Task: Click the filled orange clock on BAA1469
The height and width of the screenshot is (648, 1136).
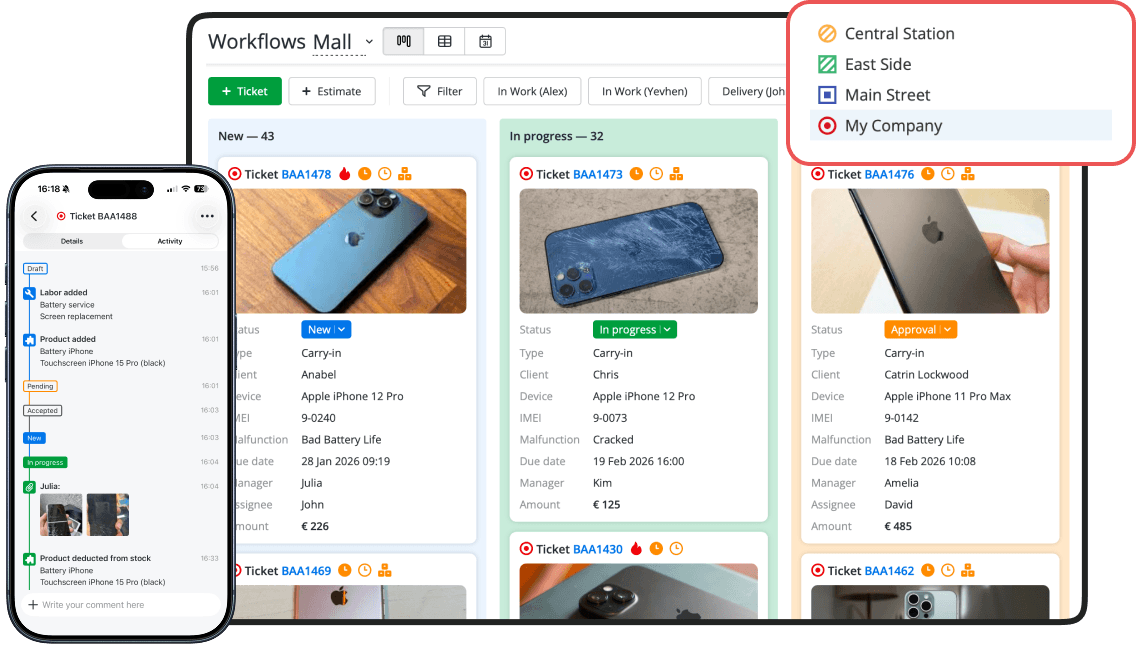Action: [x=345, y=570]
